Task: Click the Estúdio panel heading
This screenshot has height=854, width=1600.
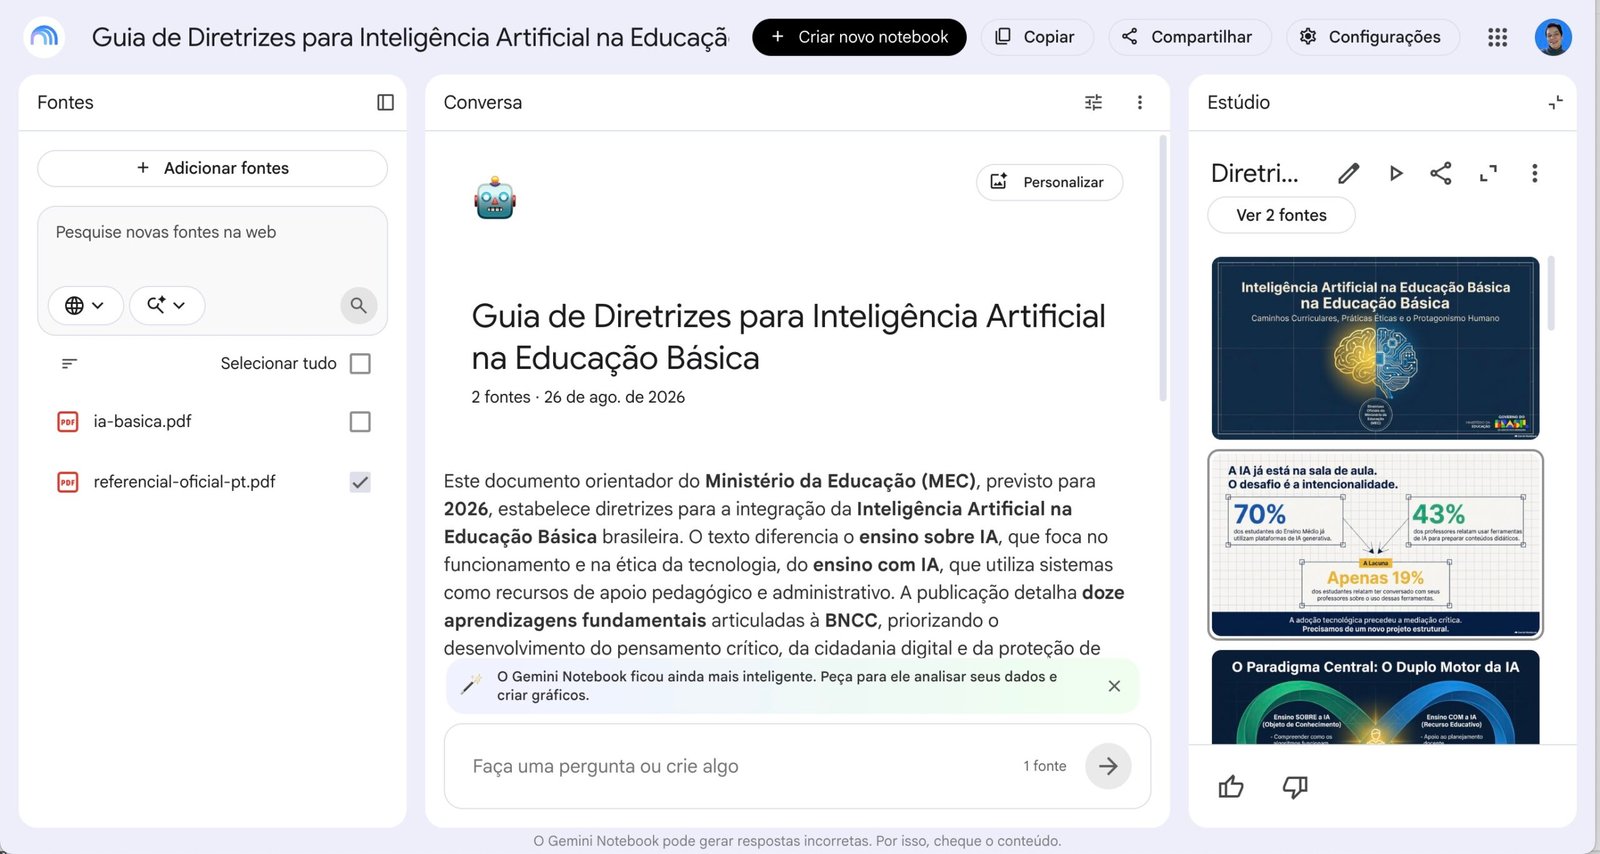Action: [1238, 102]
